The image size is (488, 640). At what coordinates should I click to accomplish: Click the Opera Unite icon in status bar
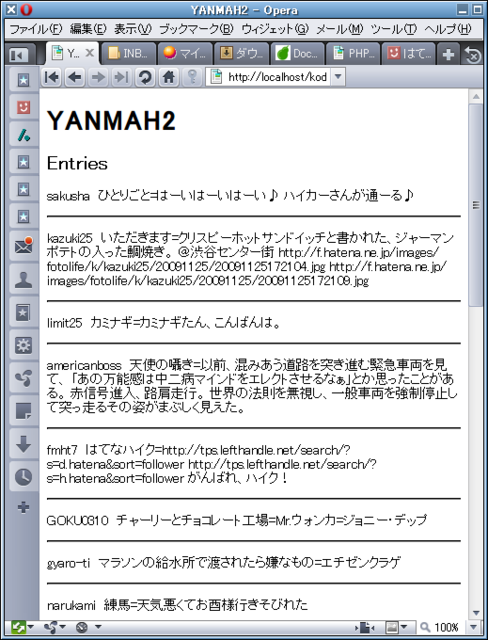51,627
